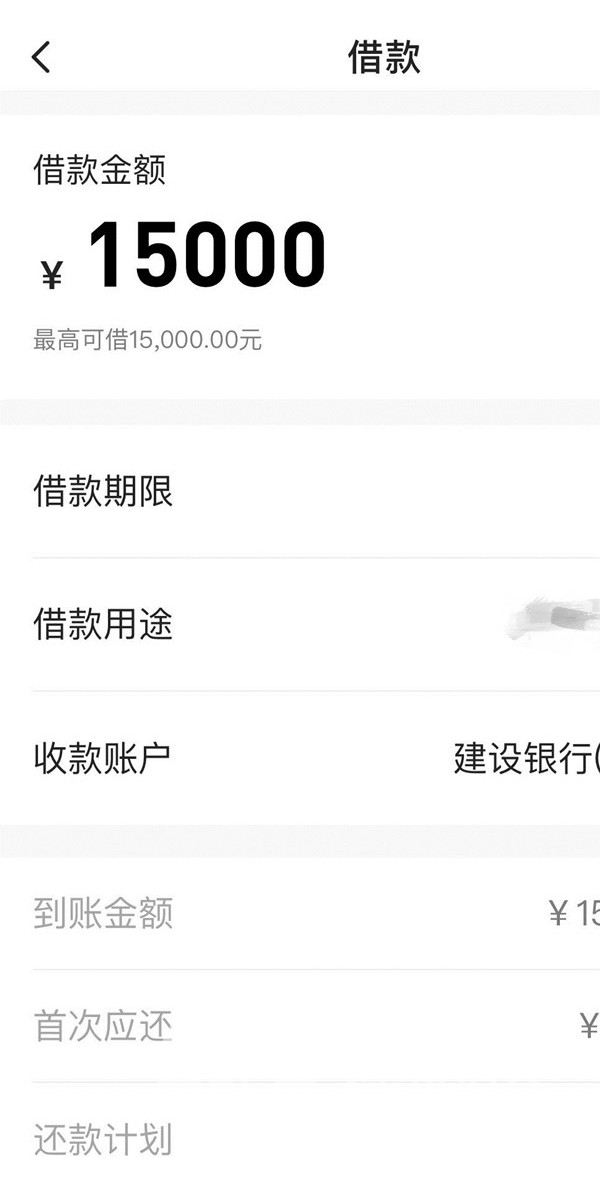Open the 借款用途 row

[300, 624]
